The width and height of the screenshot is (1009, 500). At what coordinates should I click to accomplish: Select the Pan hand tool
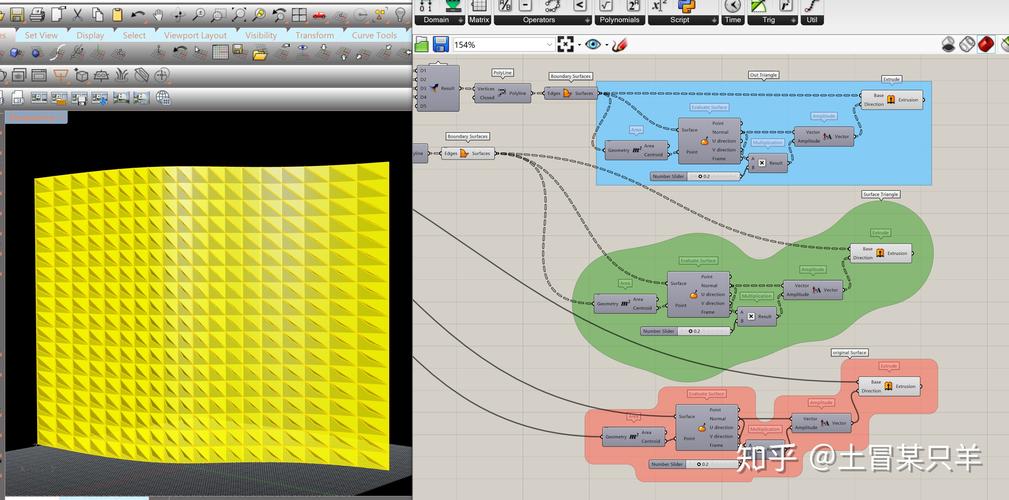click(x=158, y=14)
